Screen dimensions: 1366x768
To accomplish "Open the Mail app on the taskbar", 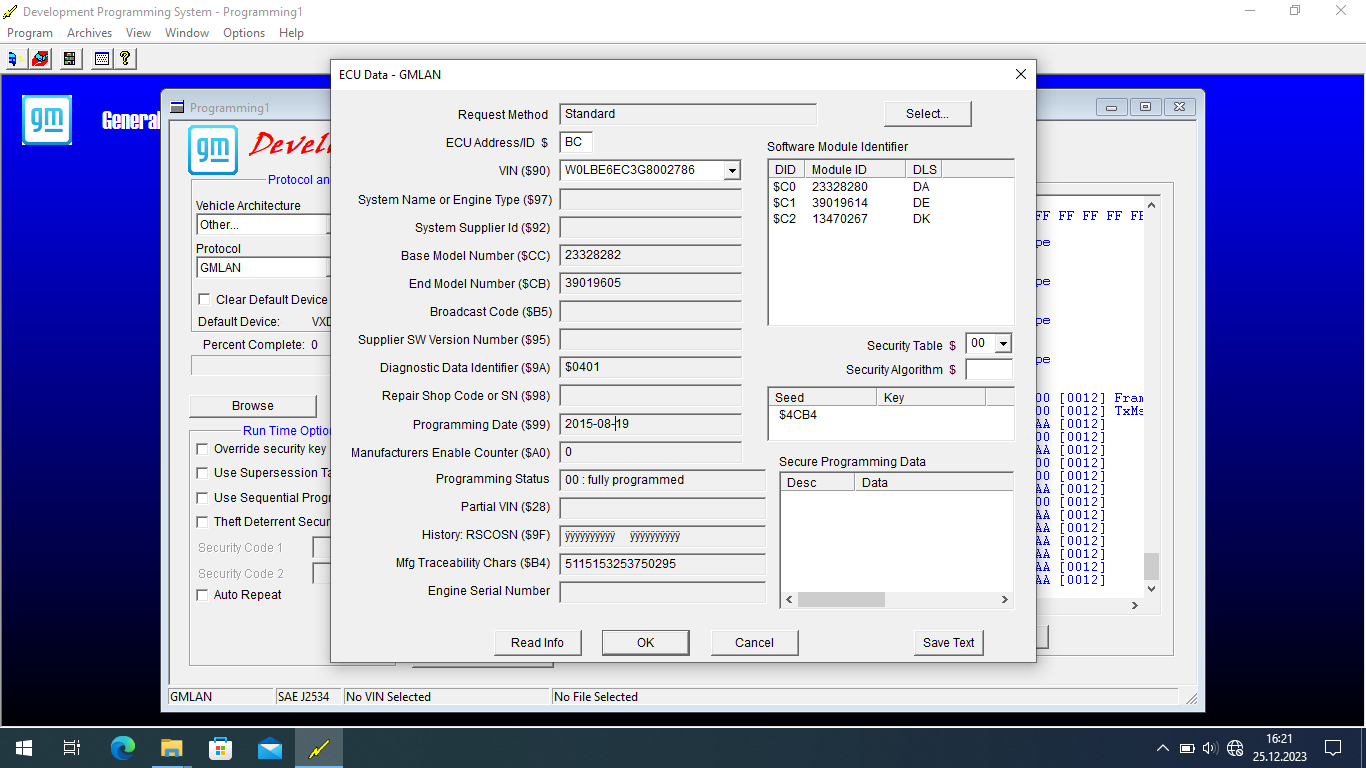I will click(269, 748).
